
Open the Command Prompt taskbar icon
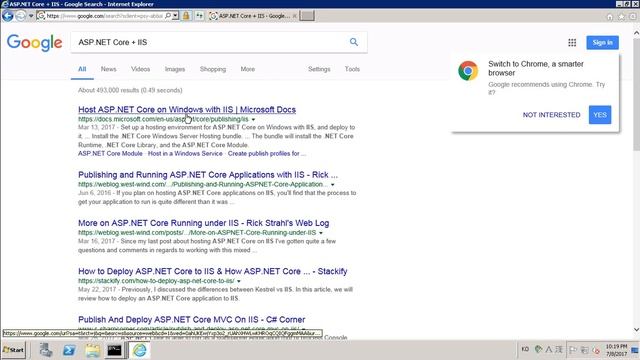coord(115,350)
